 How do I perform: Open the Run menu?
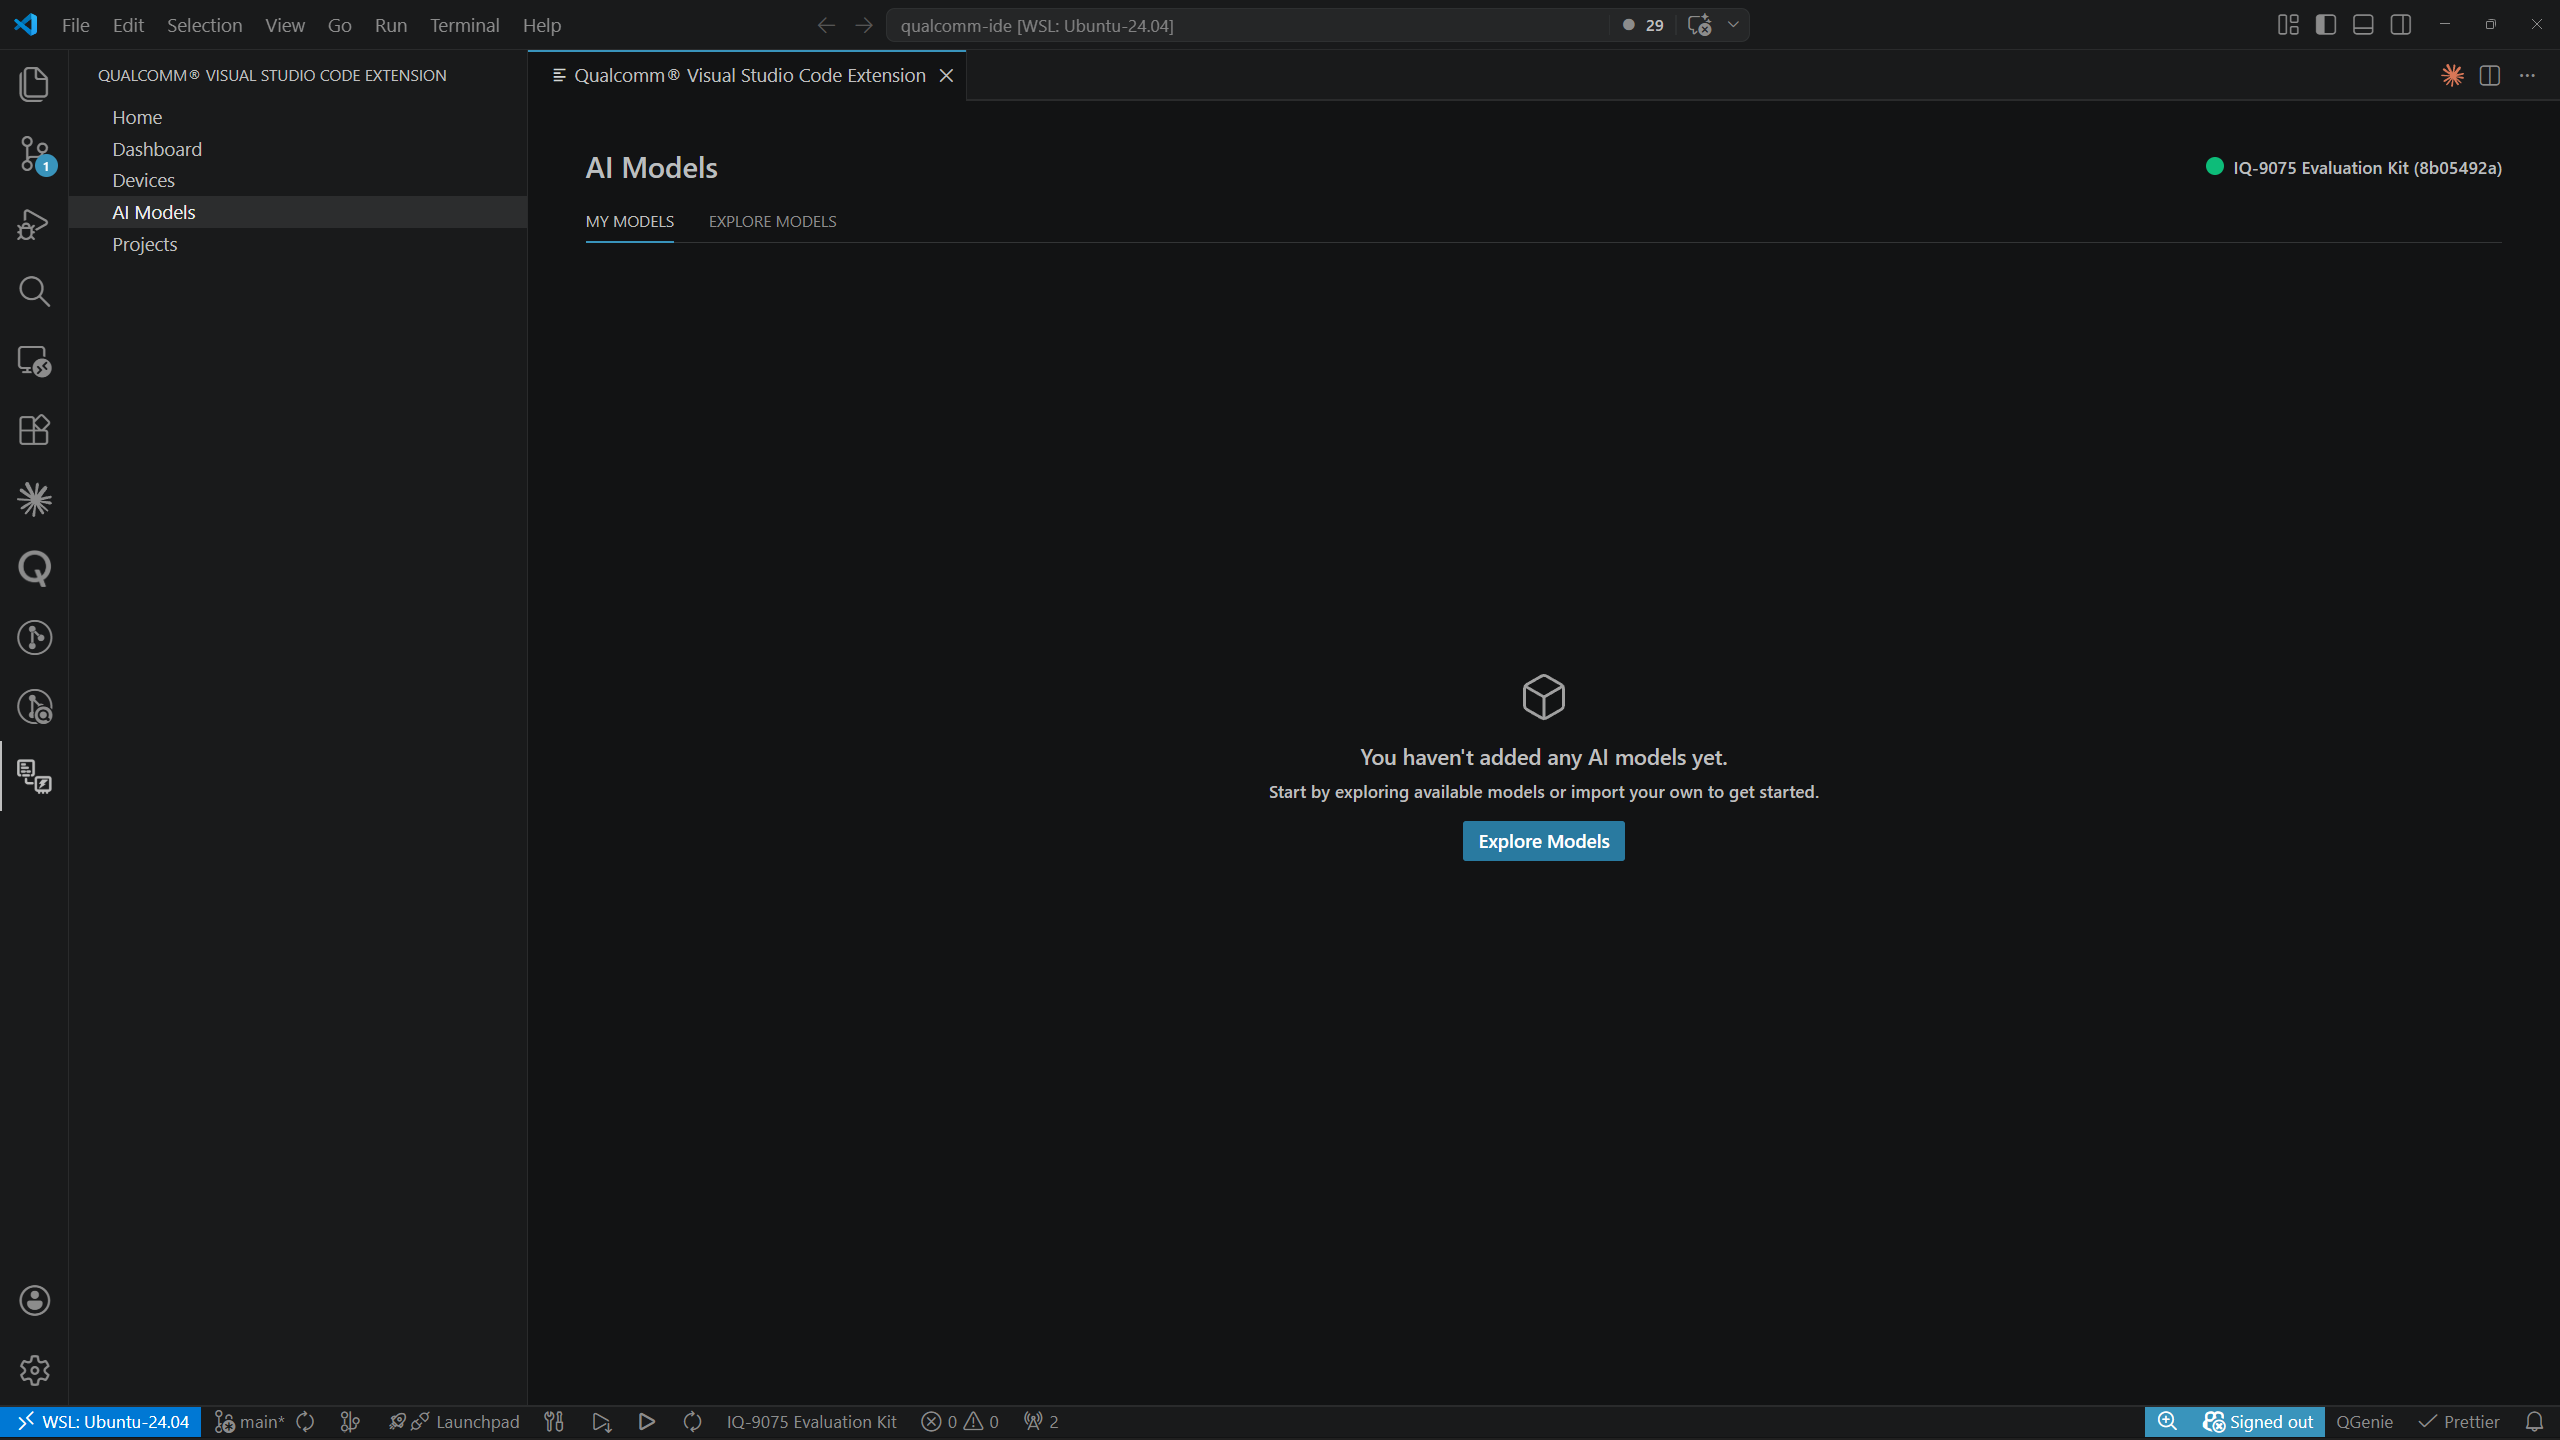[391, 25]
